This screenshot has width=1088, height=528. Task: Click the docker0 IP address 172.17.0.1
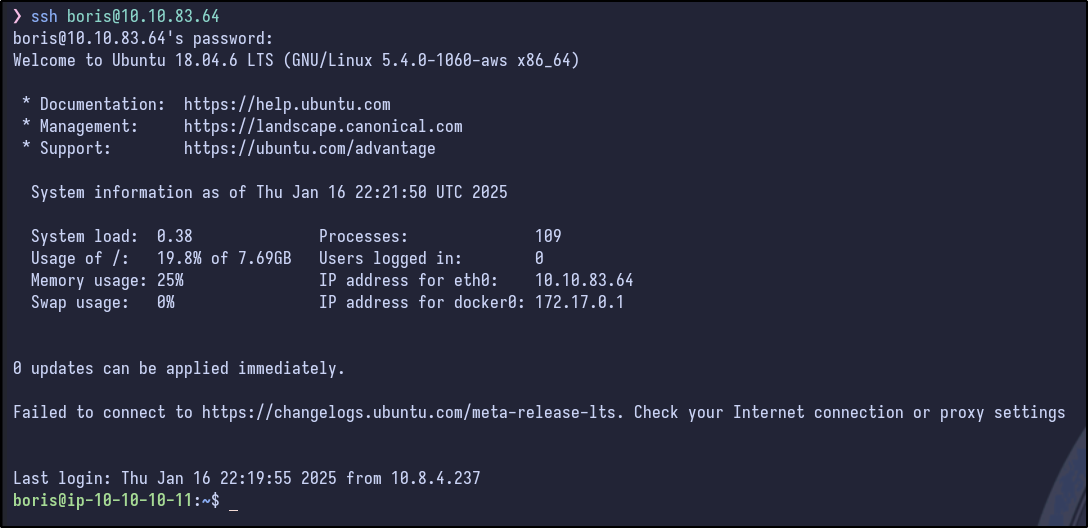[579, 302]
